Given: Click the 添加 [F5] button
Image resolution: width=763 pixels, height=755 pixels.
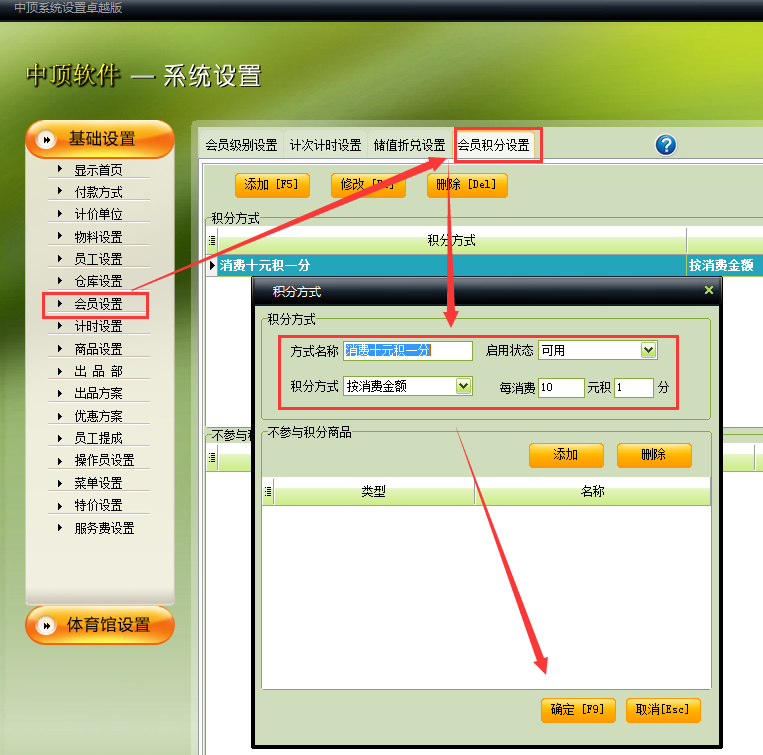Looking at the screenshot, I should click(x=272, y=185).
